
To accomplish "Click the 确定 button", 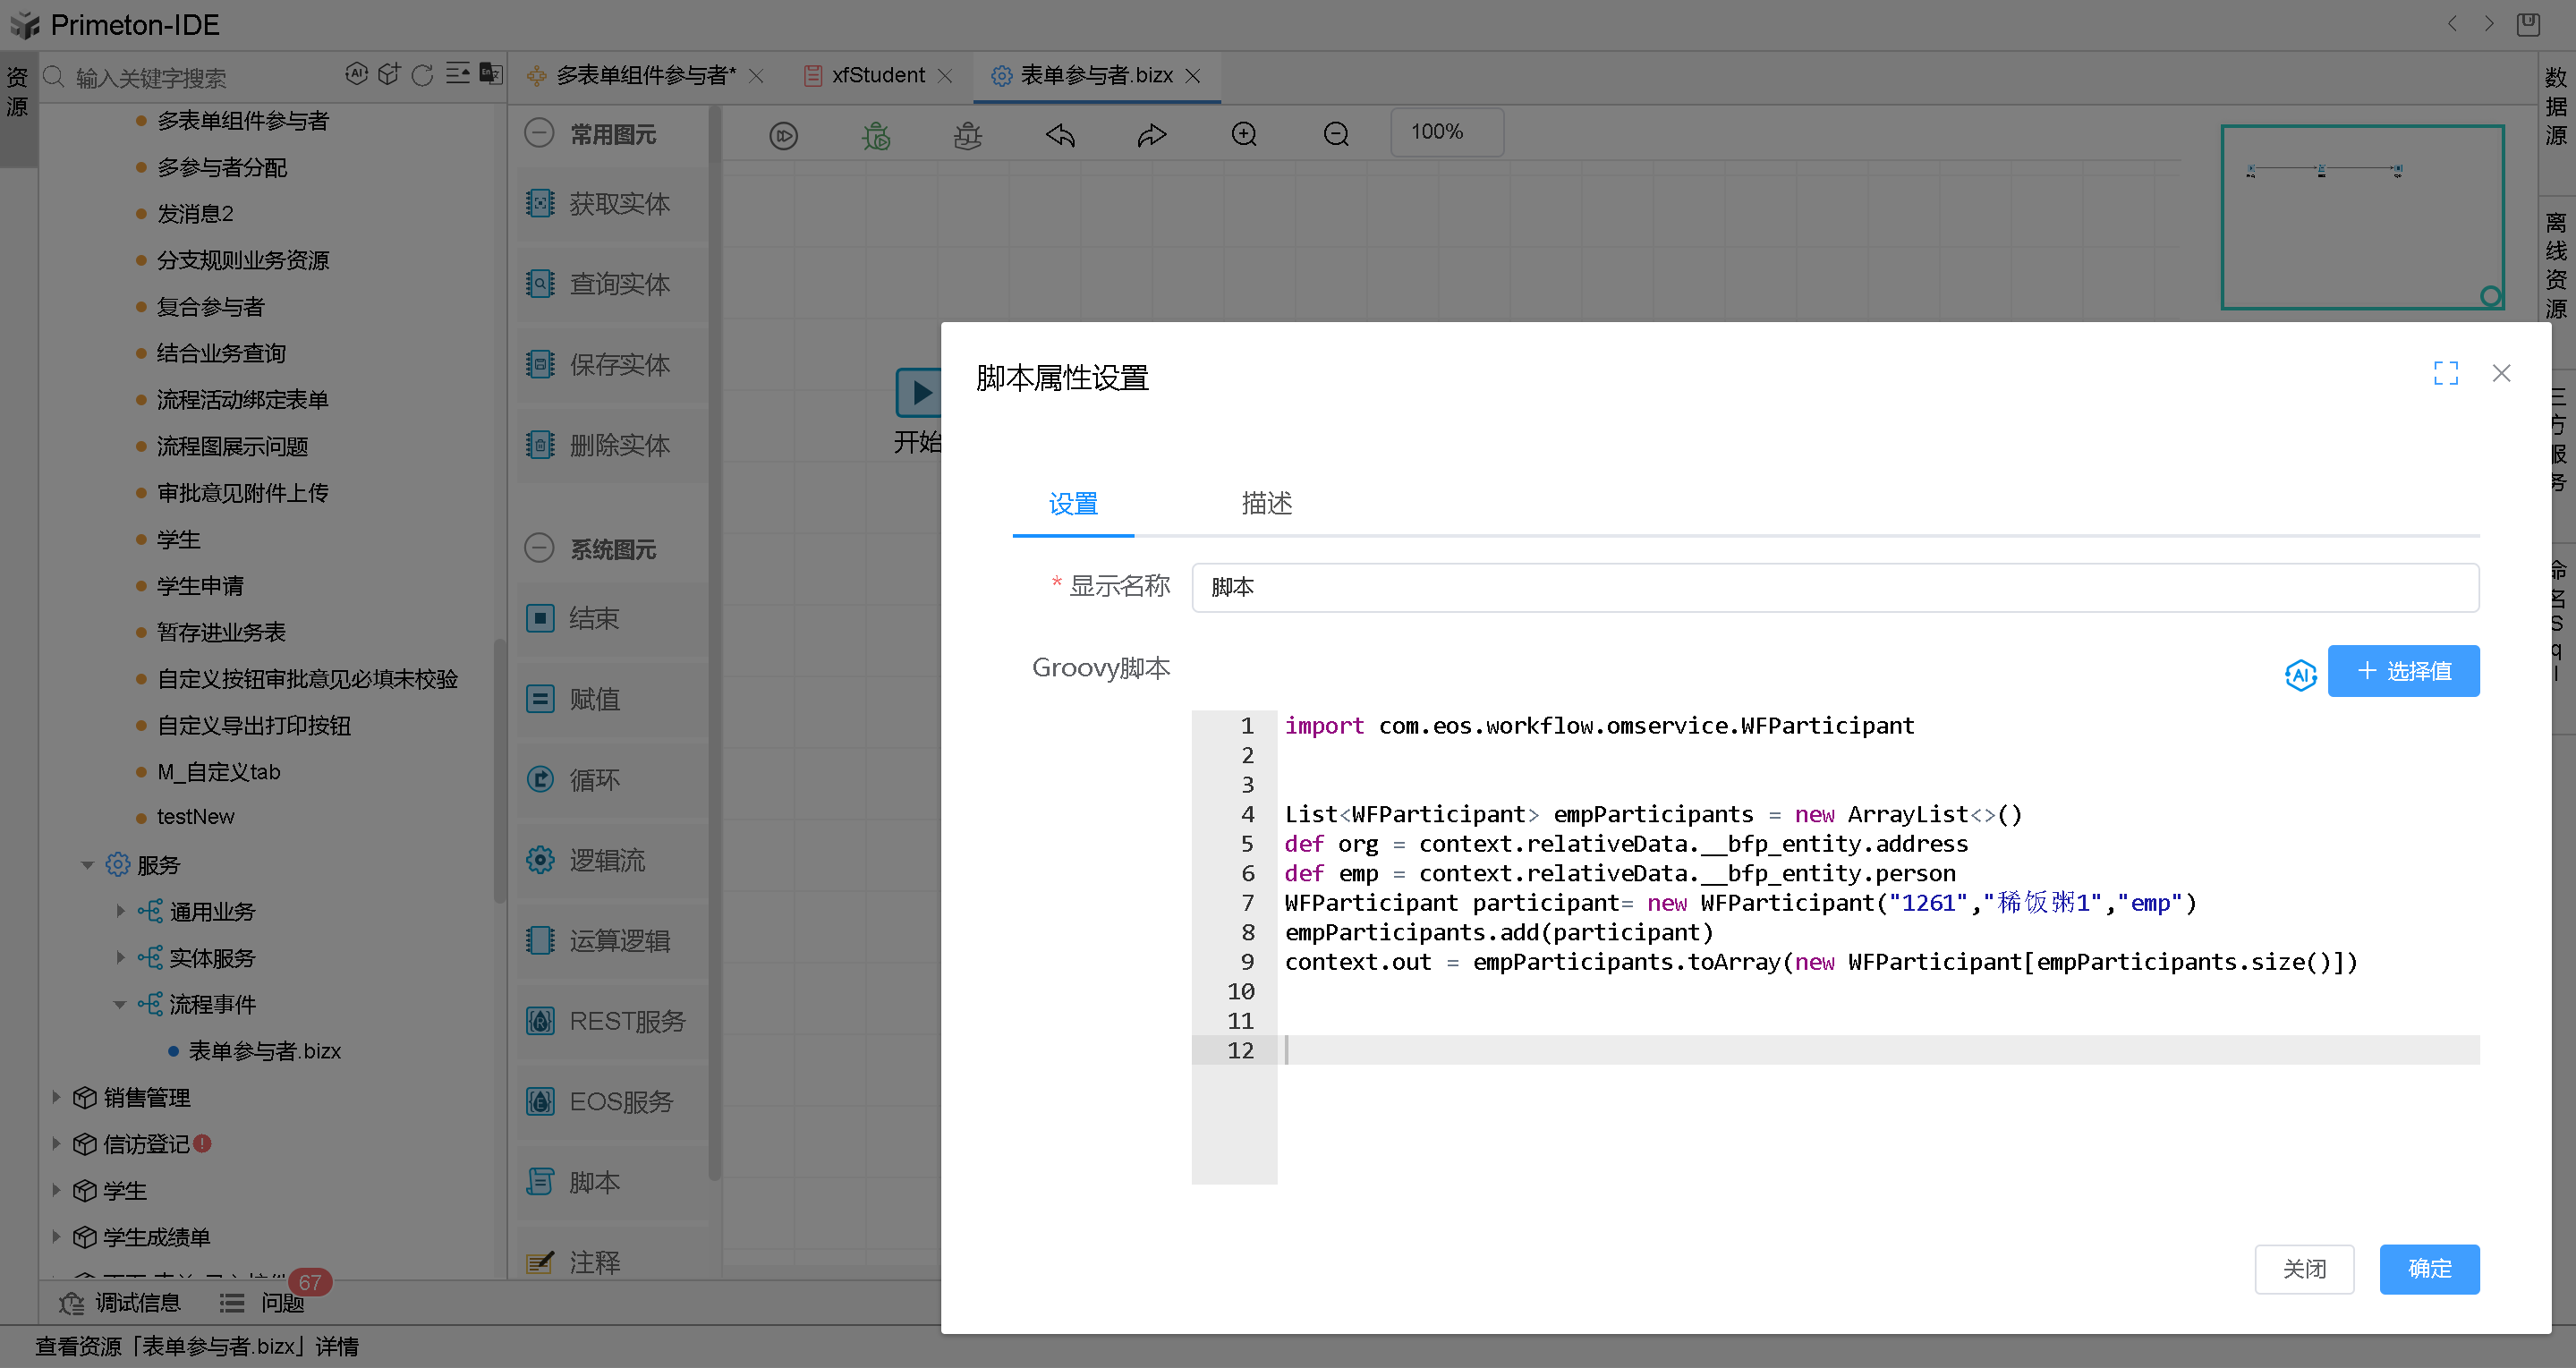I will [2428, 1268].
